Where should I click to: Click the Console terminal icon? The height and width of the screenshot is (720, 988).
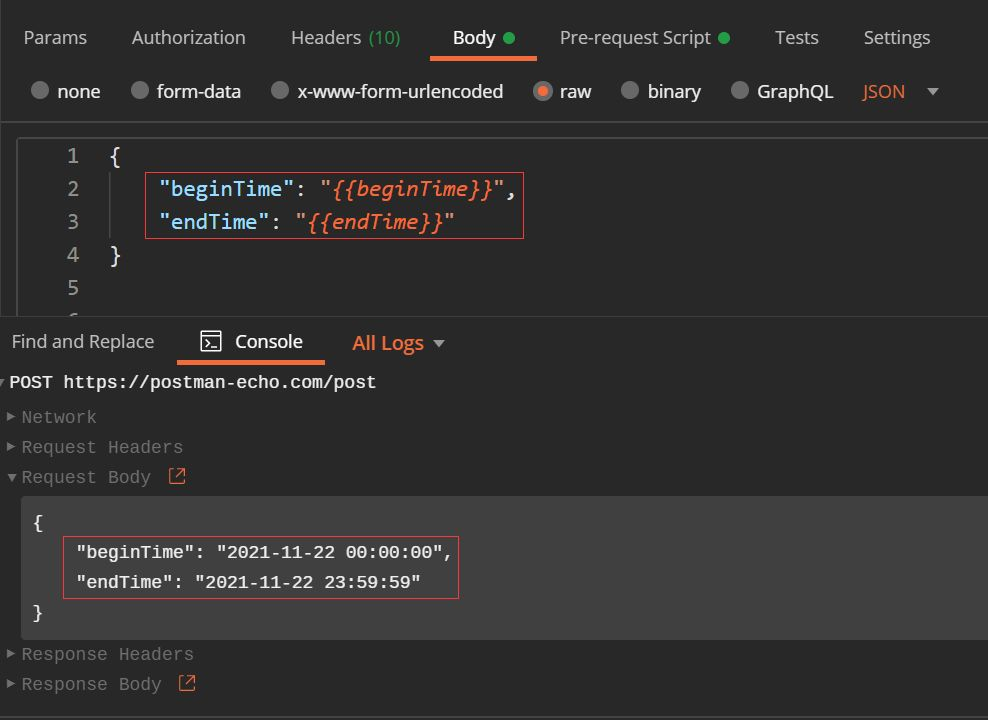point(211,342)
